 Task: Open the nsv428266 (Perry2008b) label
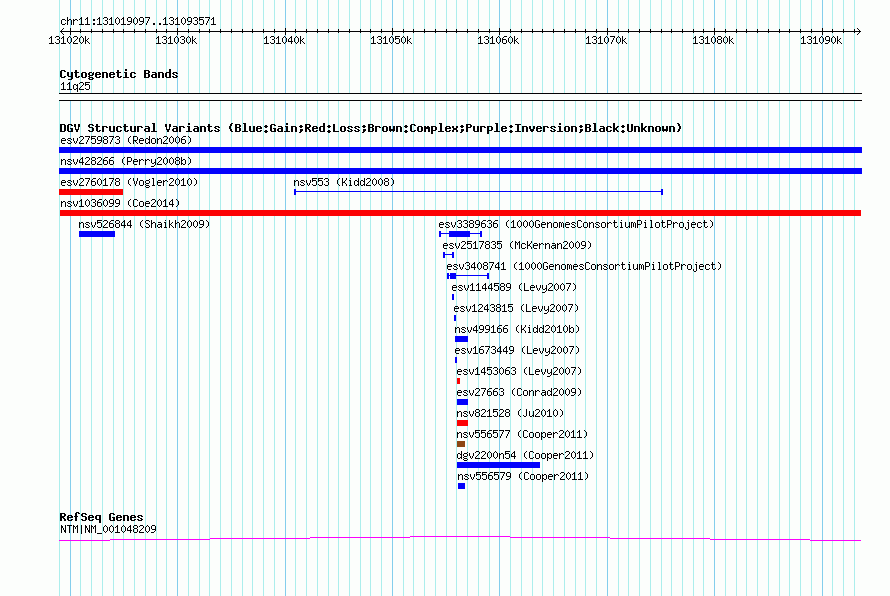pyautogui.click(x=126, y=161)
